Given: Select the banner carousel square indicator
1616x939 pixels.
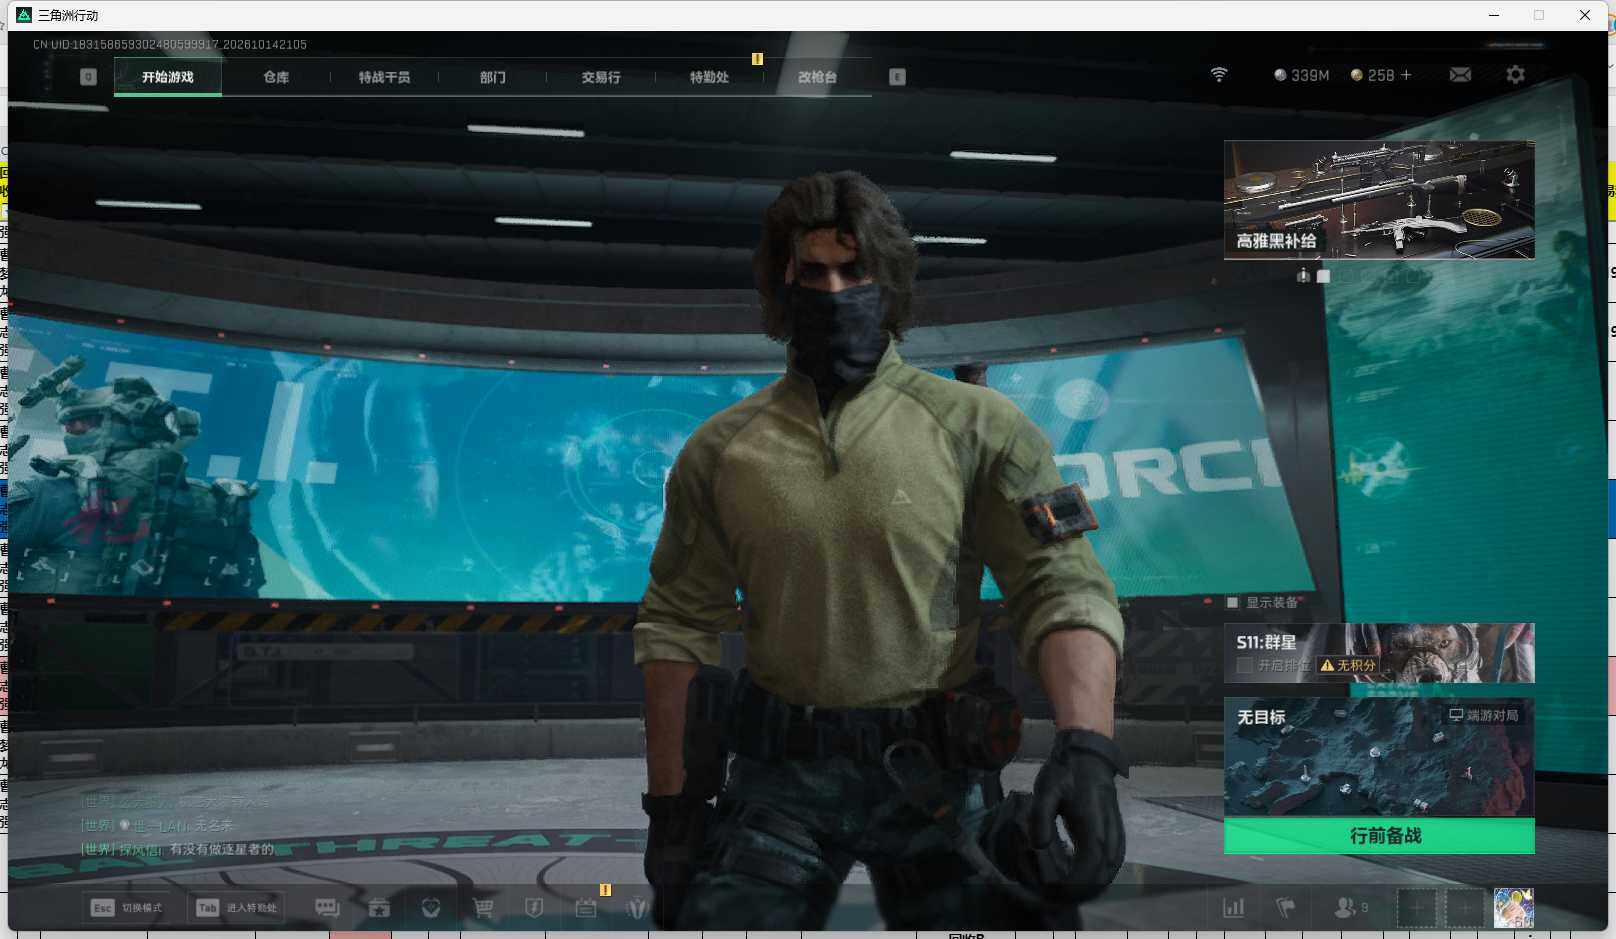Looking at the screenshot, I should pos(1323,276).
